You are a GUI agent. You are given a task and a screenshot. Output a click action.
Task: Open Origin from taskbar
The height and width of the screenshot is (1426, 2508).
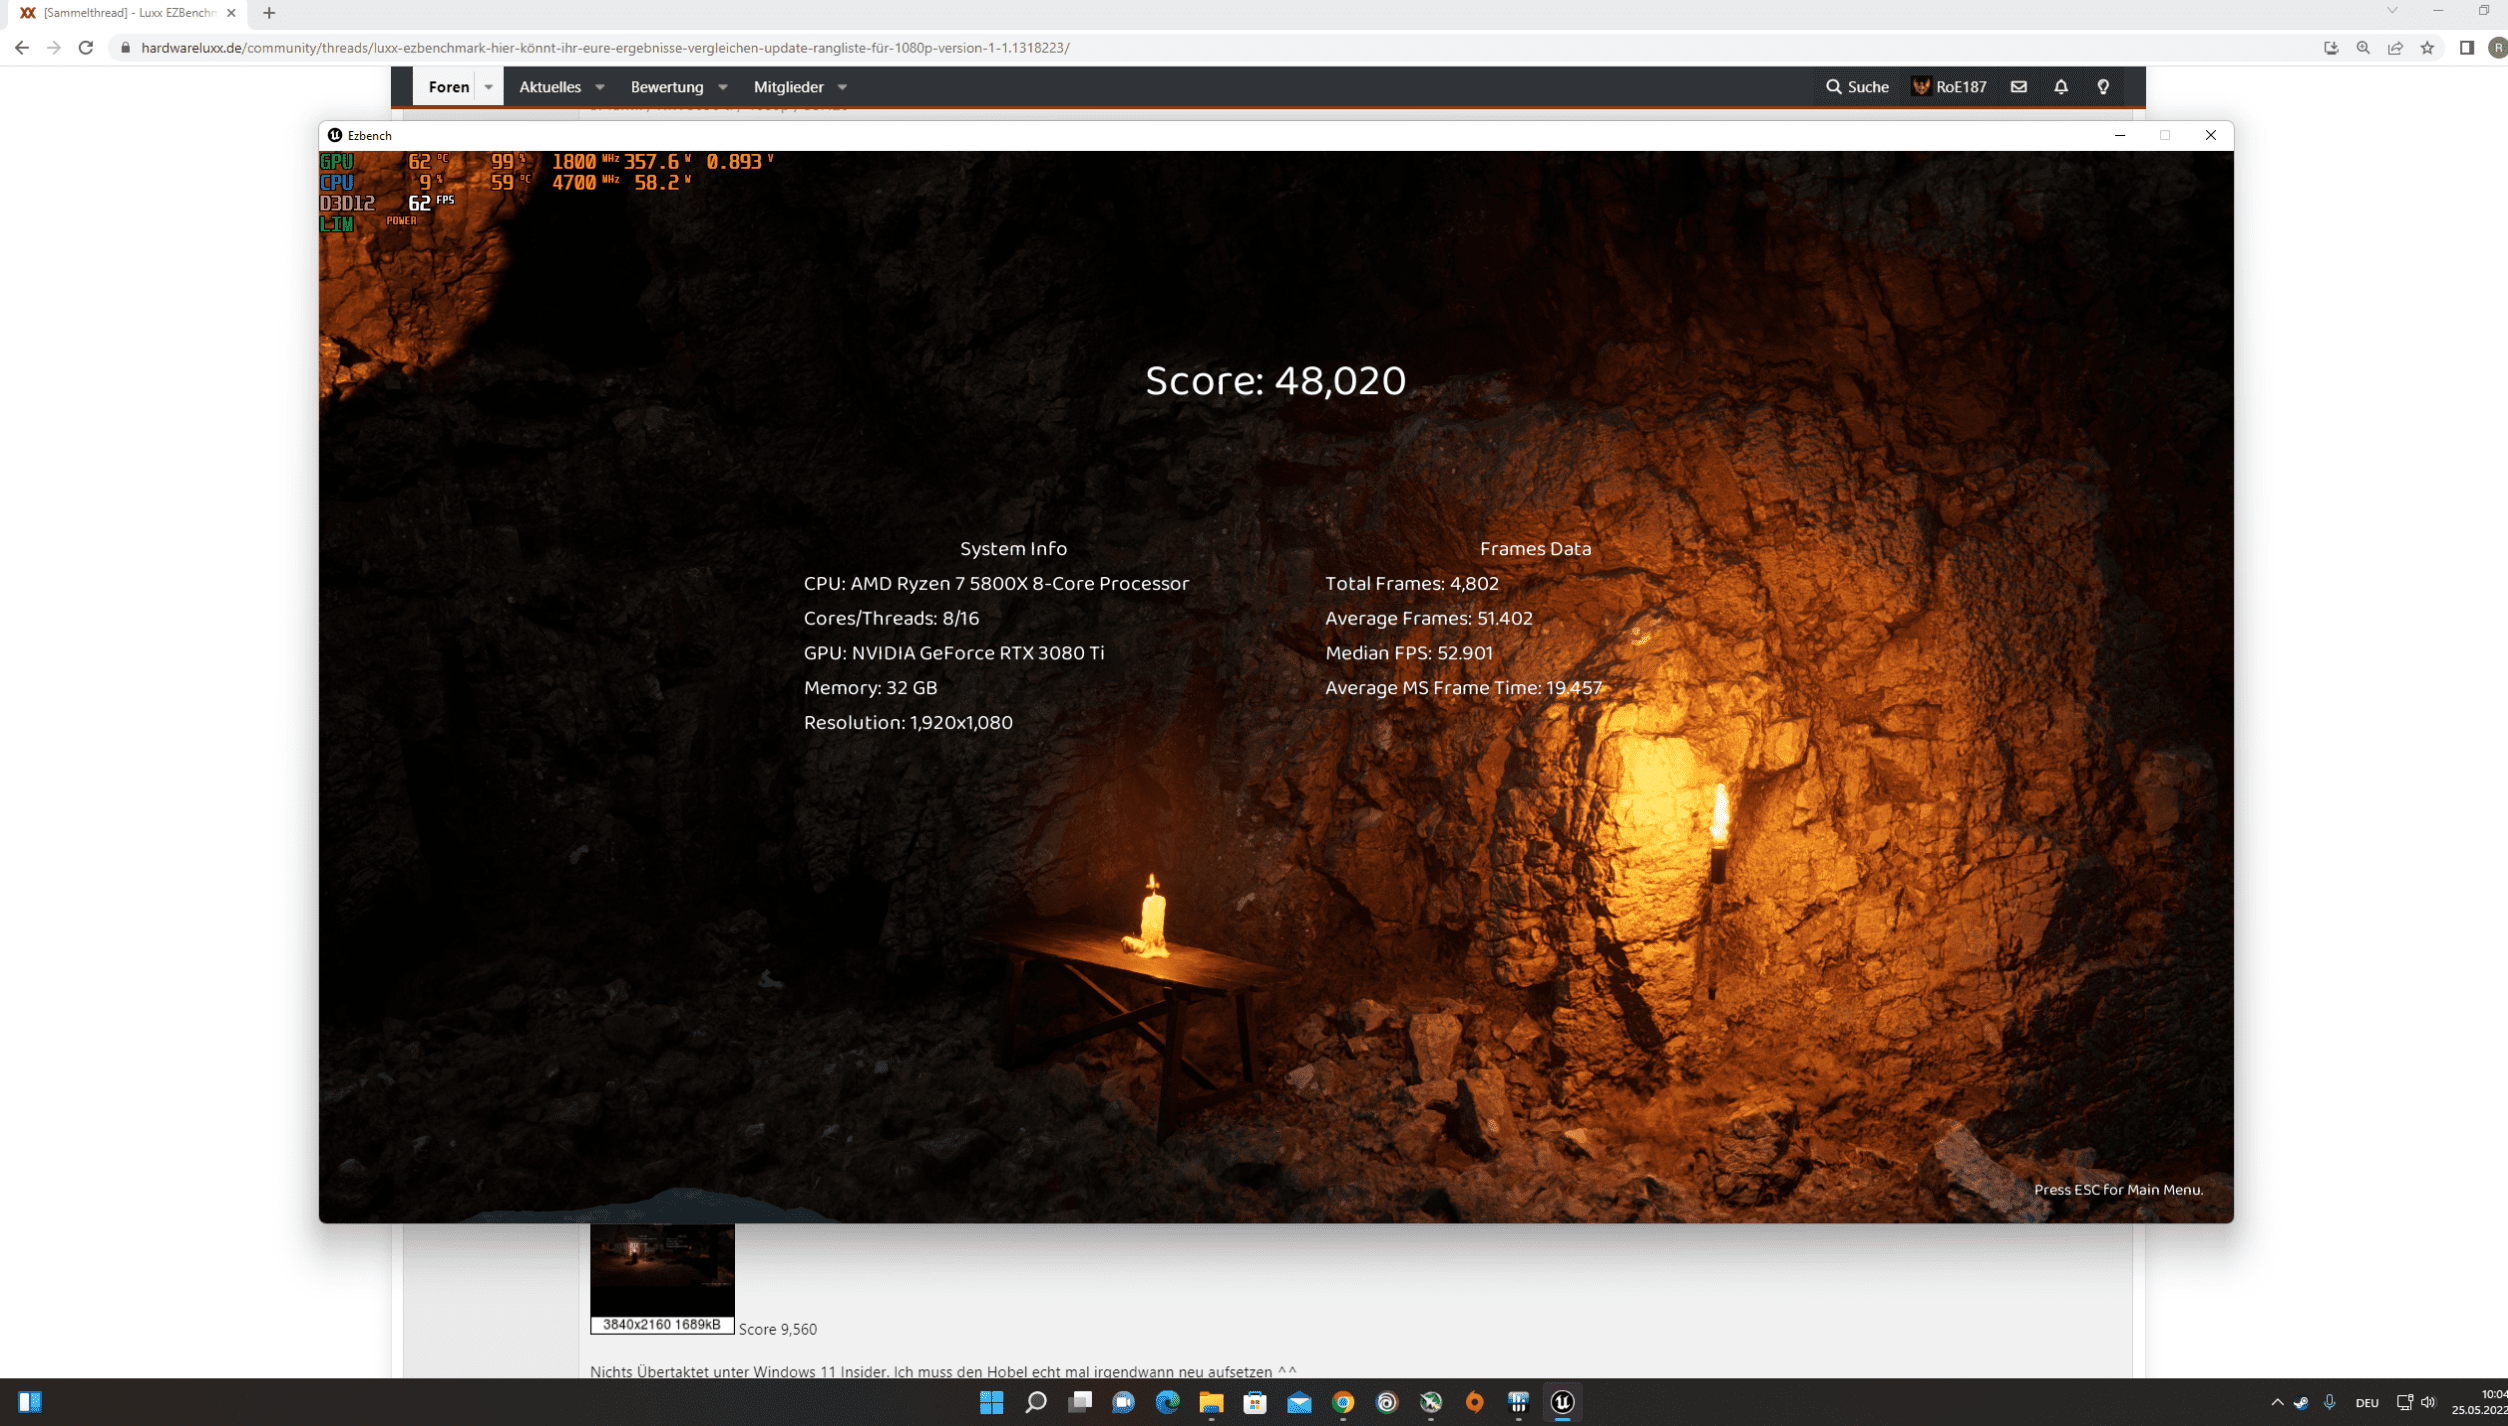1475,1403
